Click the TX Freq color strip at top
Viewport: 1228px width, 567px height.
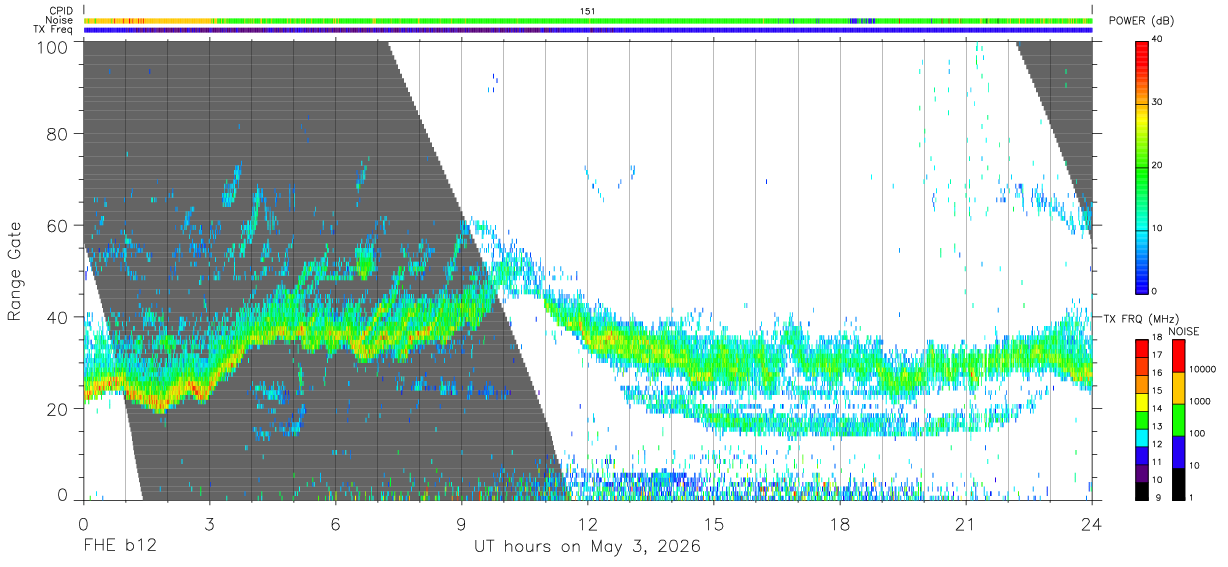[588, 30]
